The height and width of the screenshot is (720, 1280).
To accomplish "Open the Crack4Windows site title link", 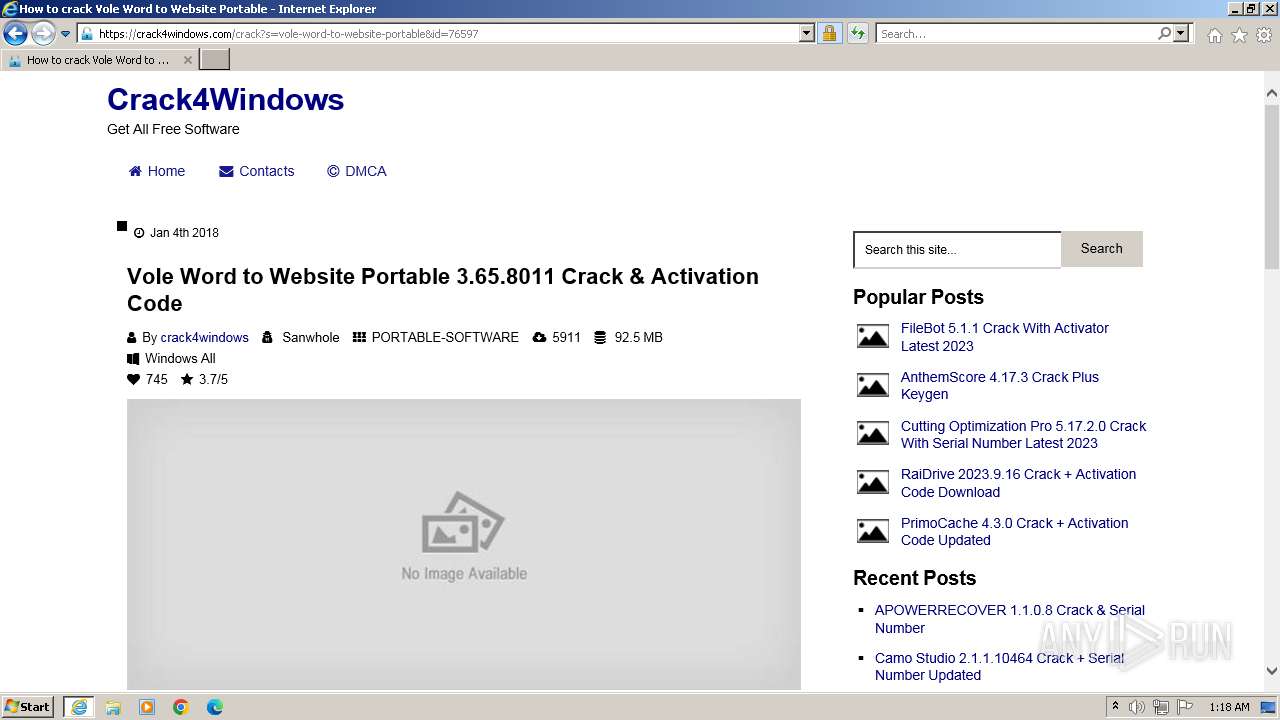I will click(225, 100).
